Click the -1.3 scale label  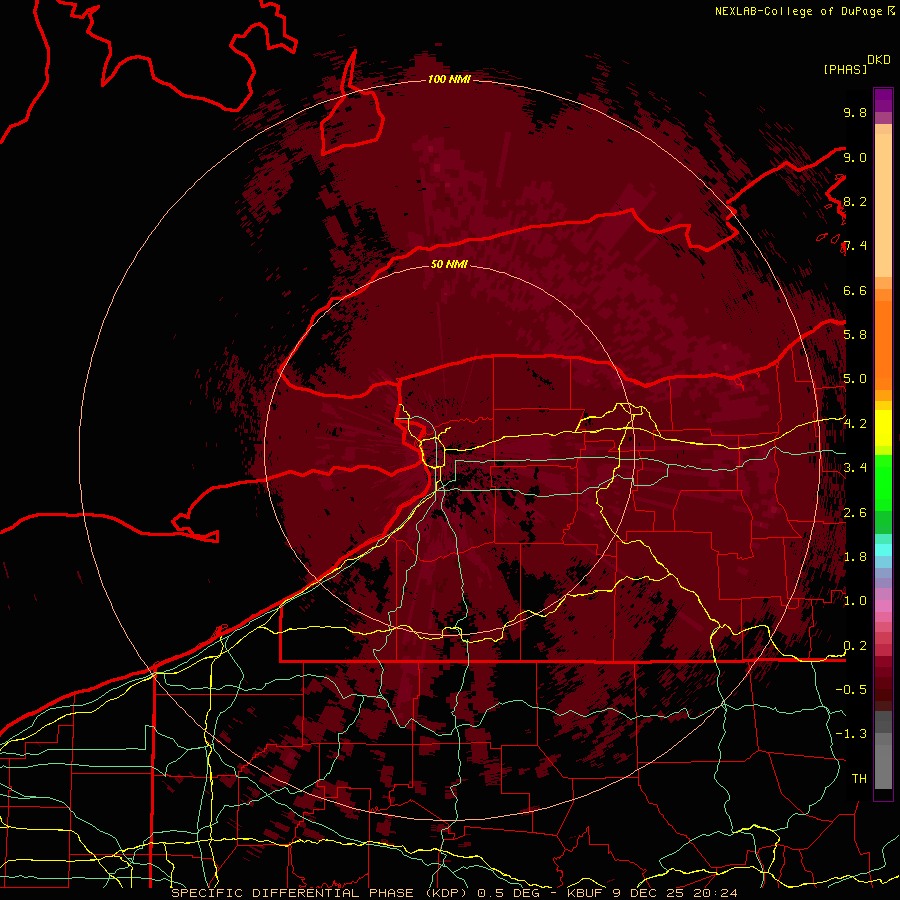(851, 734)
